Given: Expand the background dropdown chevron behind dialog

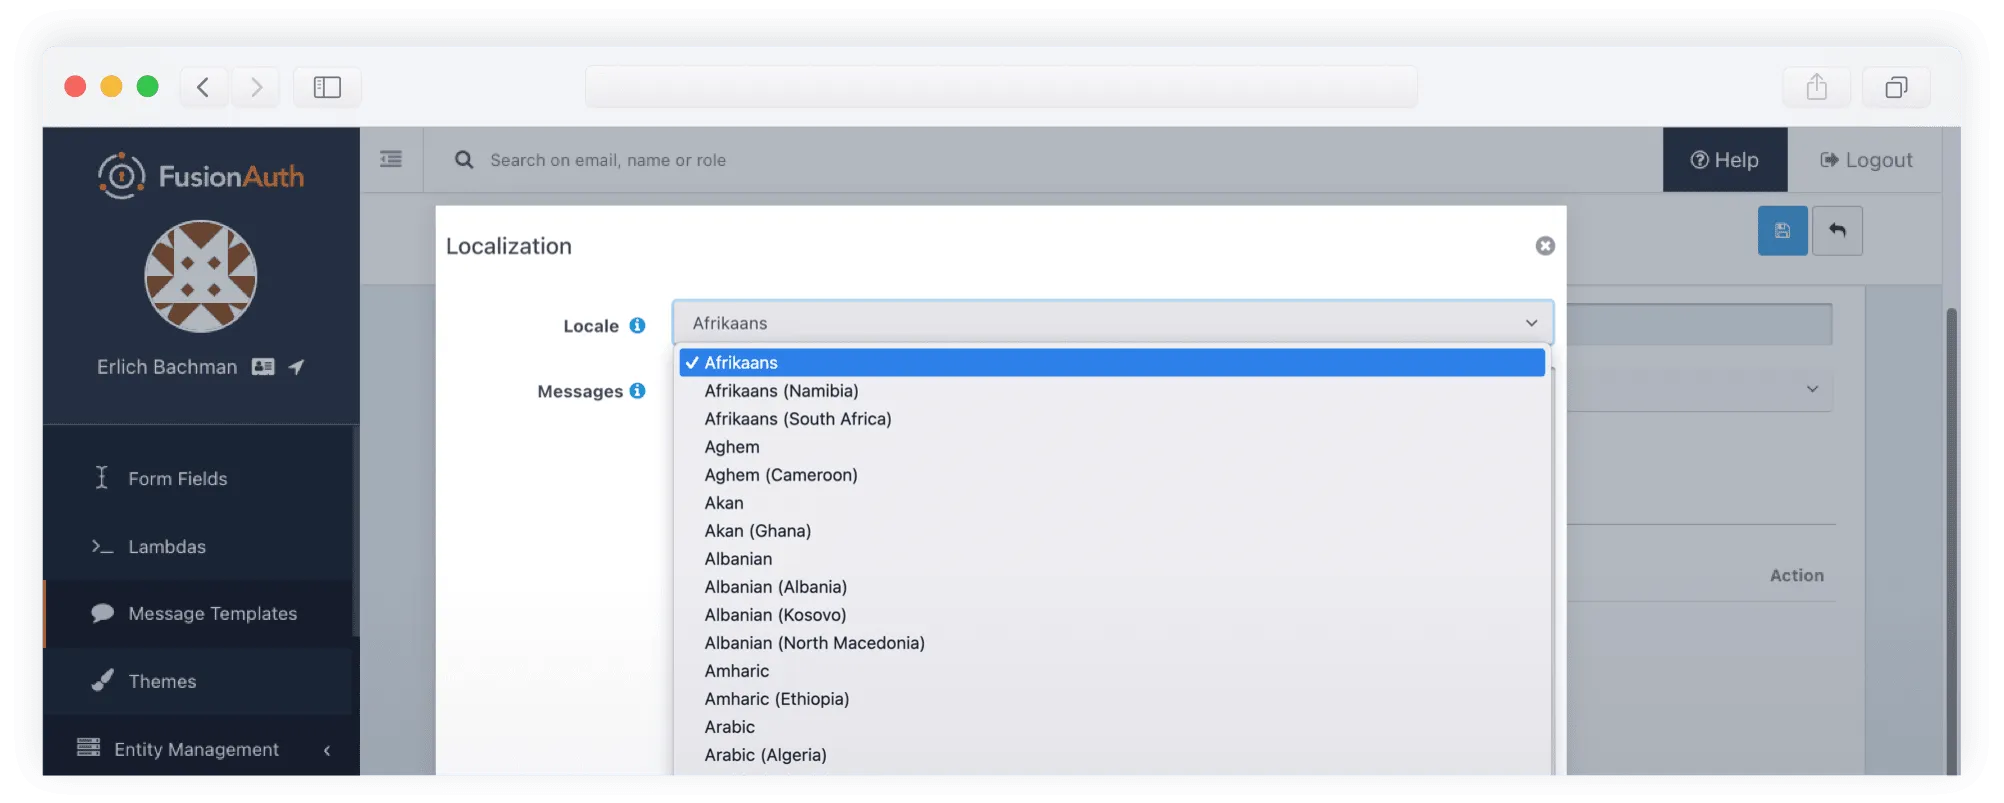Looking at the screenshot, I should (x=1812, y=389).
